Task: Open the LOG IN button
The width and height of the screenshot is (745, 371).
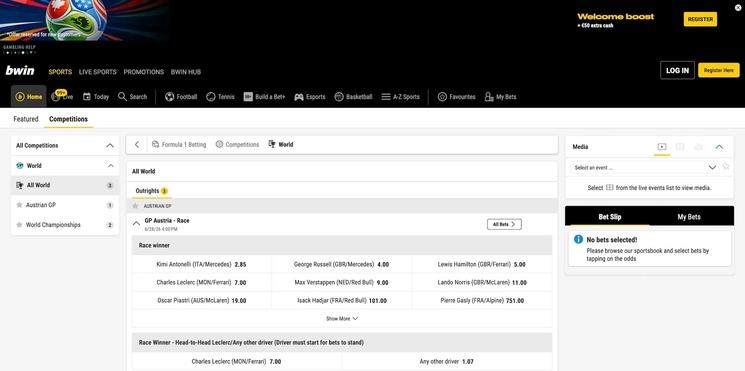Action: coord(677,70)
